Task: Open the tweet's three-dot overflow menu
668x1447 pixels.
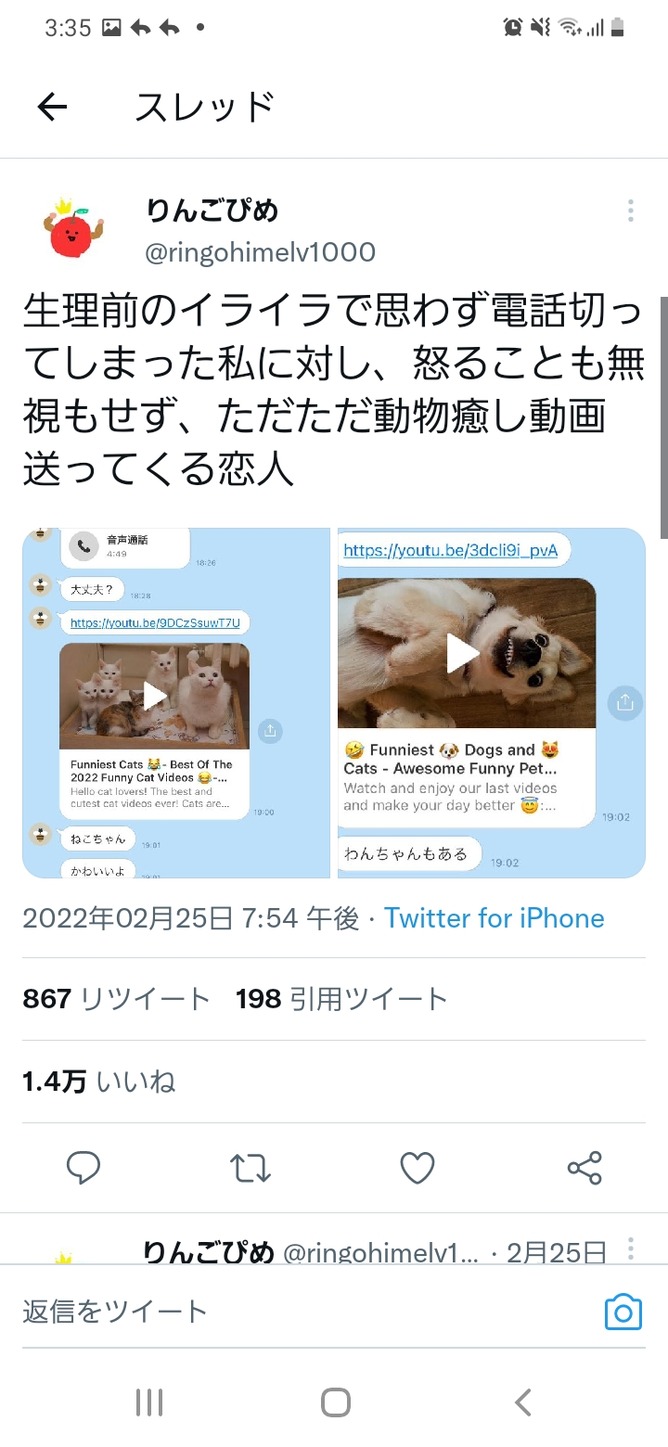Action: coord(630,211)
